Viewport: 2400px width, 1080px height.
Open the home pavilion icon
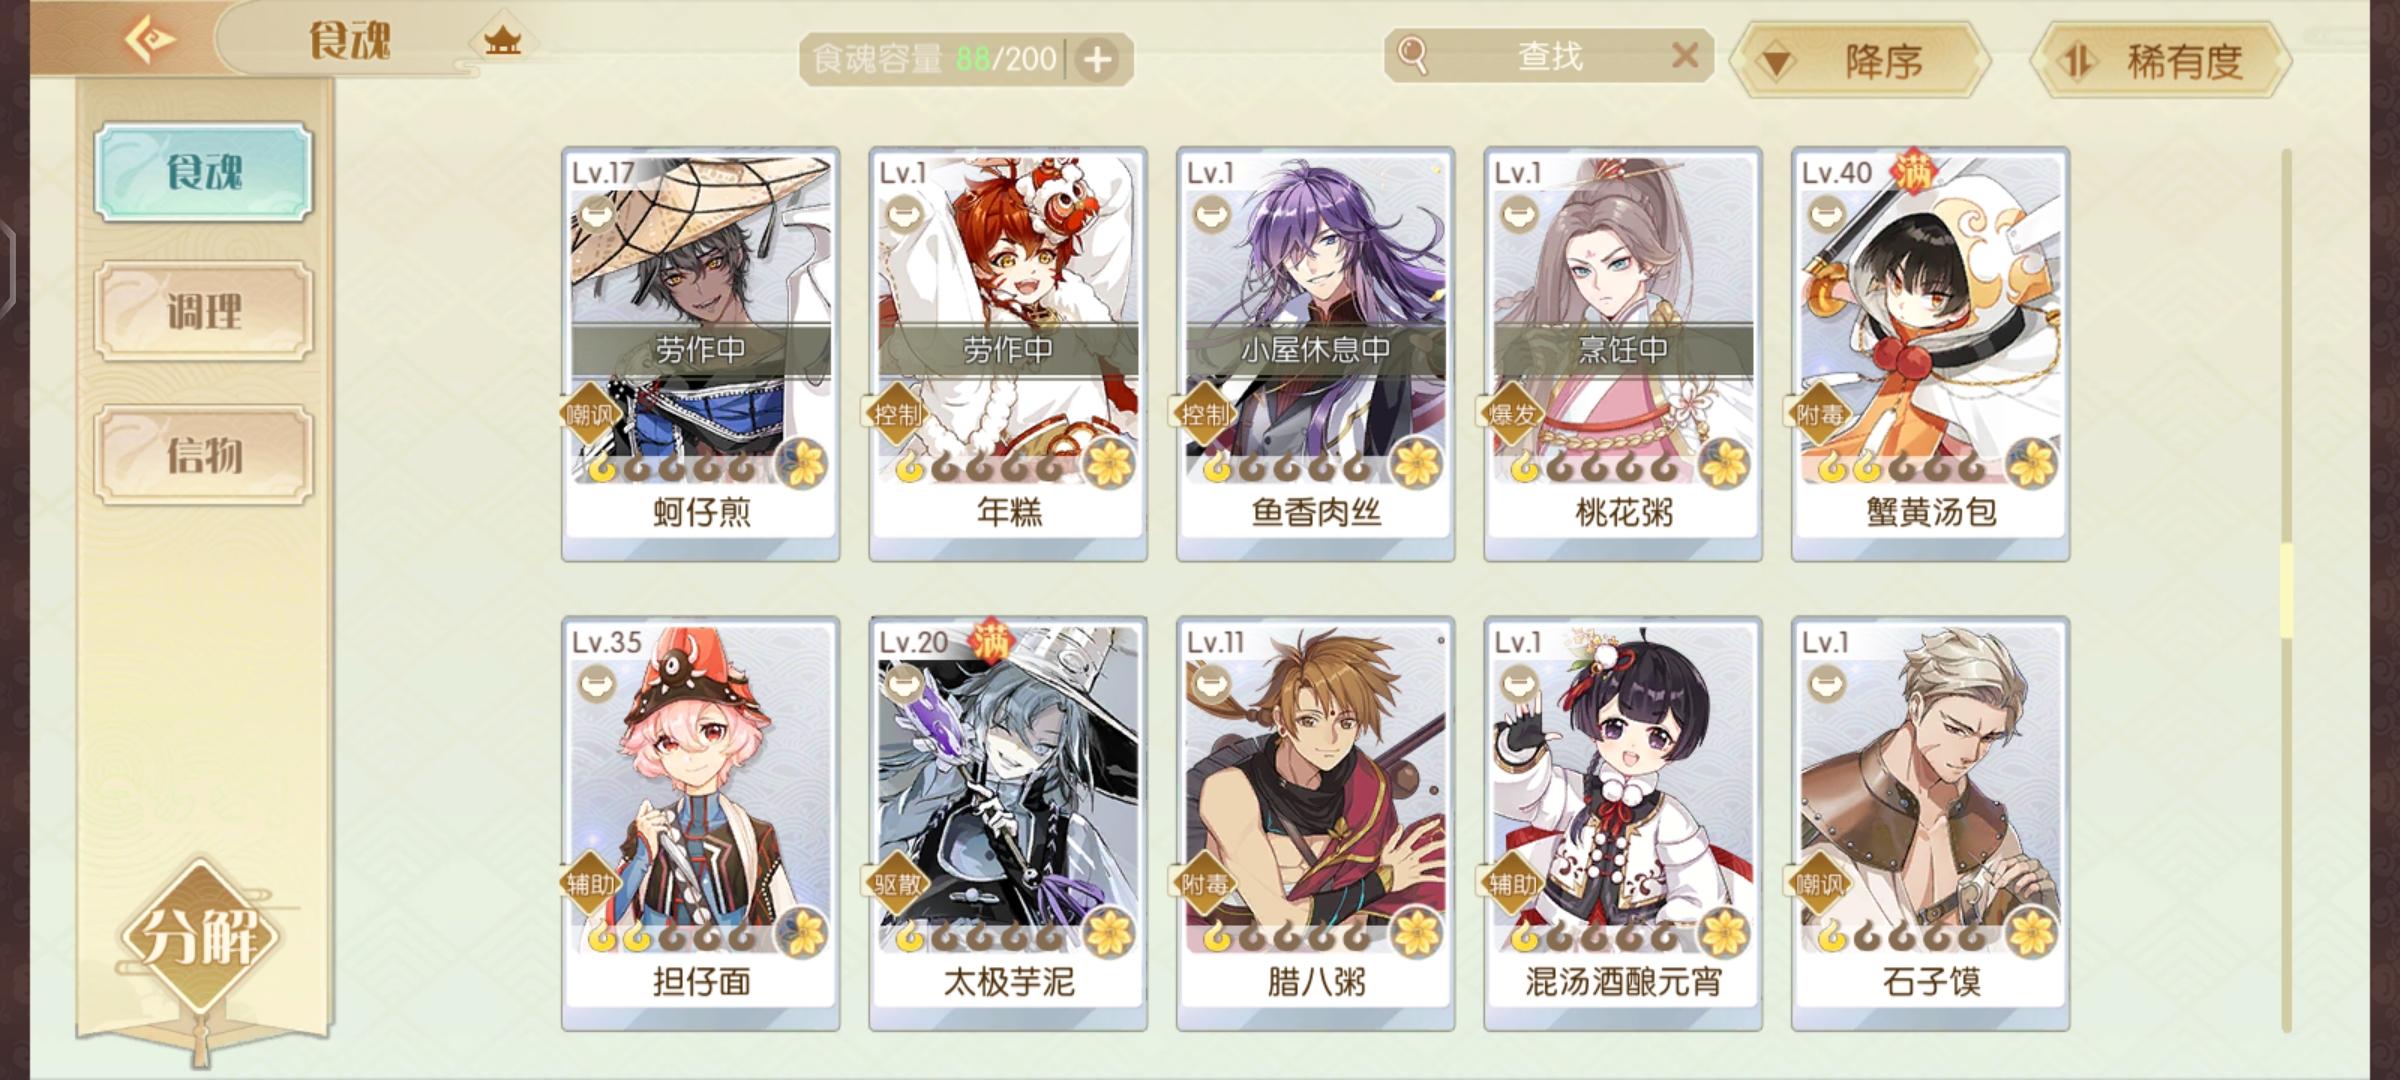coord(502,41)
